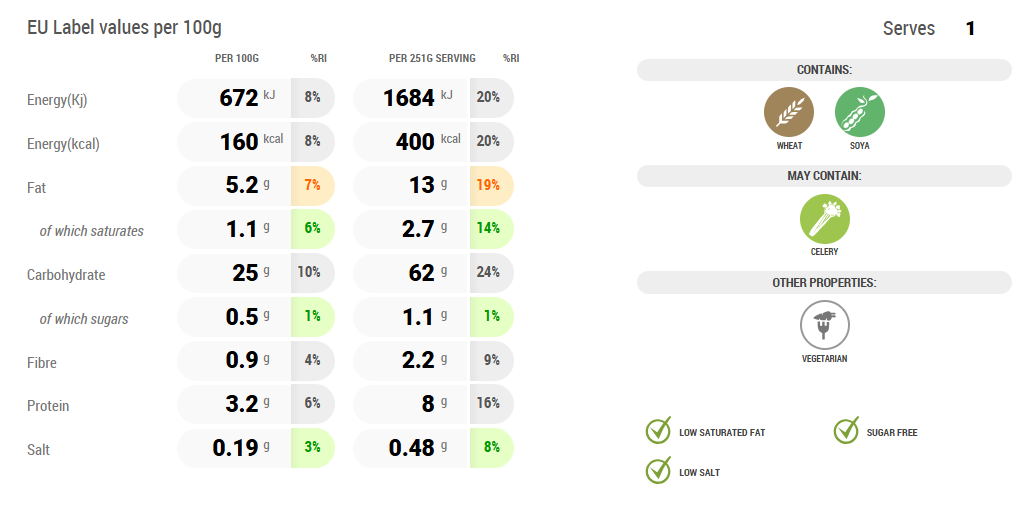Click the Low Saturated Fat checkmark
Screen dimensions: 1022x508
pos(658,431)
